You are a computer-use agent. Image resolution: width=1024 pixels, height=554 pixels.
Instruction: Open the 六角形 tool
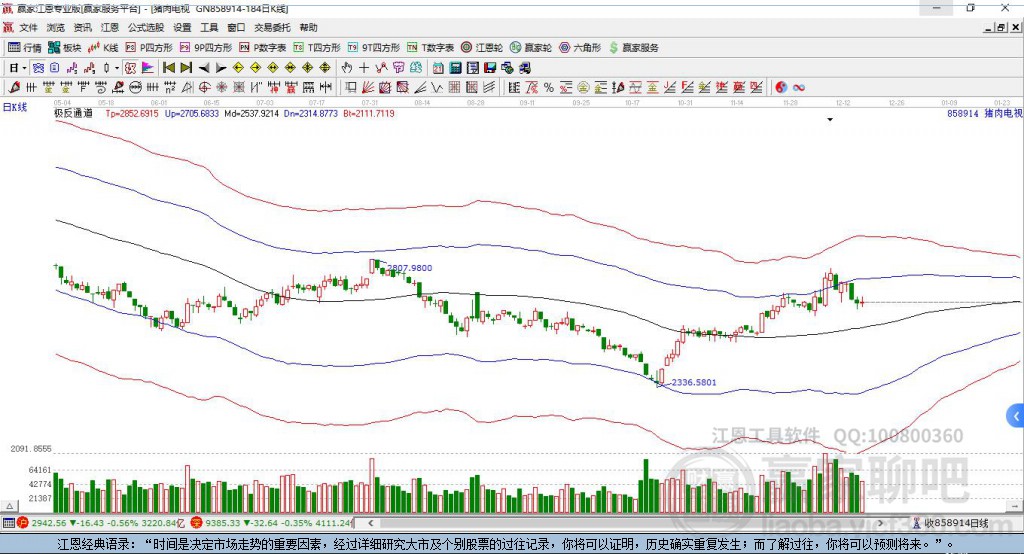click(x=580, y=48)
